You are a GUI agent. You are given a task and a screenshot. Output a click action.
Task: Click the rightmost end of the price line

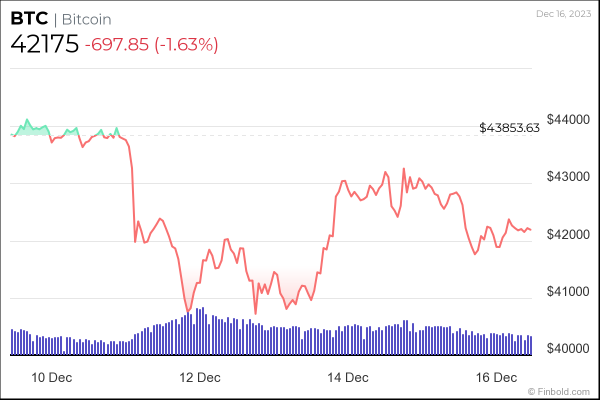(x=530, y=230)
